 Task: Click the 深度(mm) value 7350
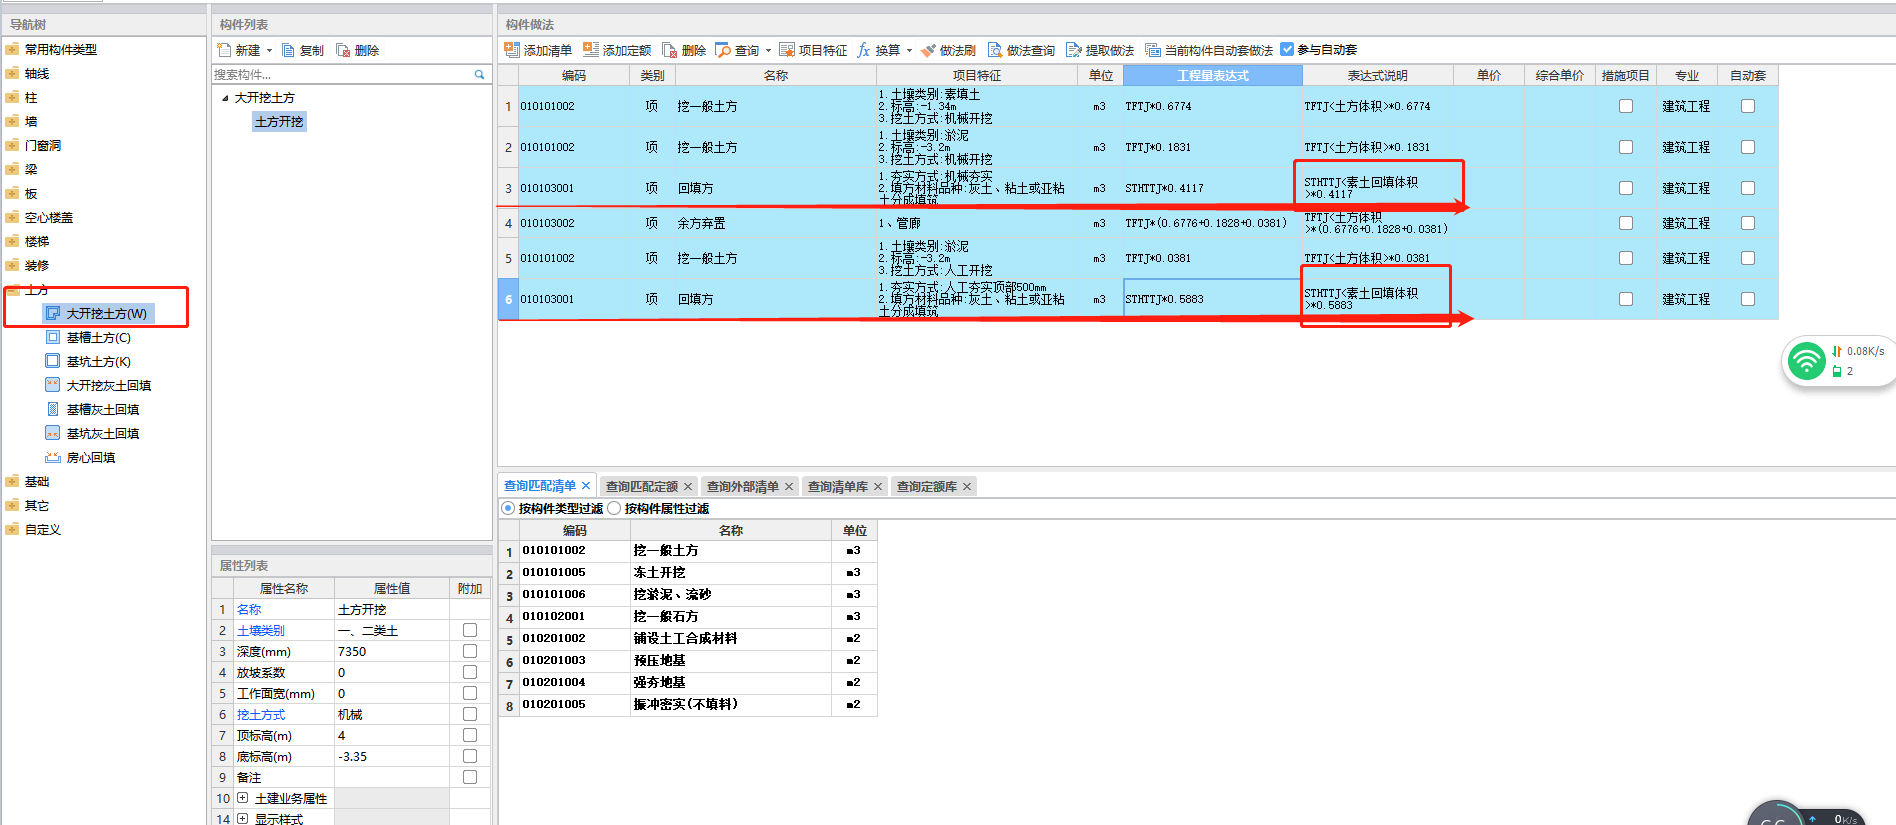pyautogui.click(x=392, y=651)
